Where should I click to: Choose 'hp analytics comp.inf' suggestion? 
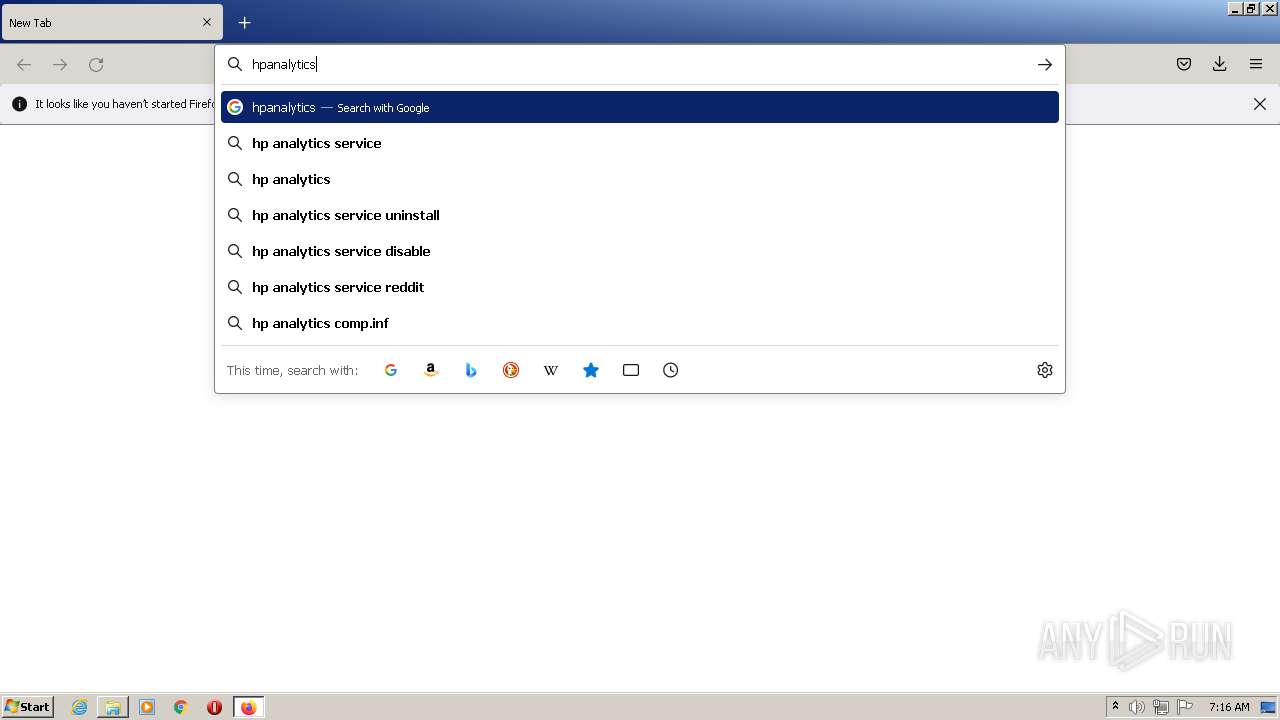pyautogui.click(x=640, y=323)
